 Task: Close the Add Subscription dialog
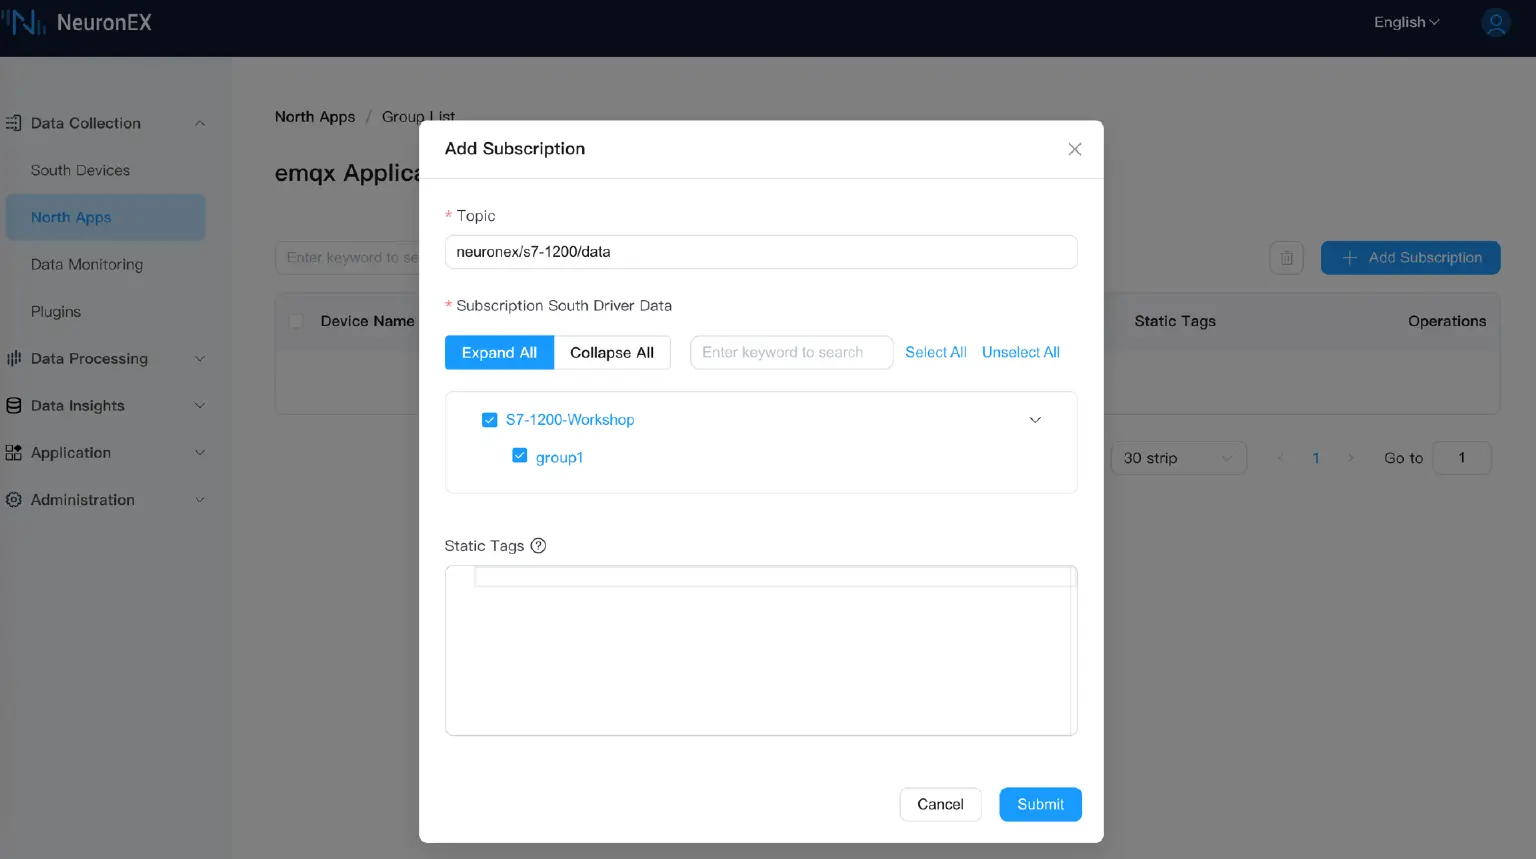pos(1074,149)
